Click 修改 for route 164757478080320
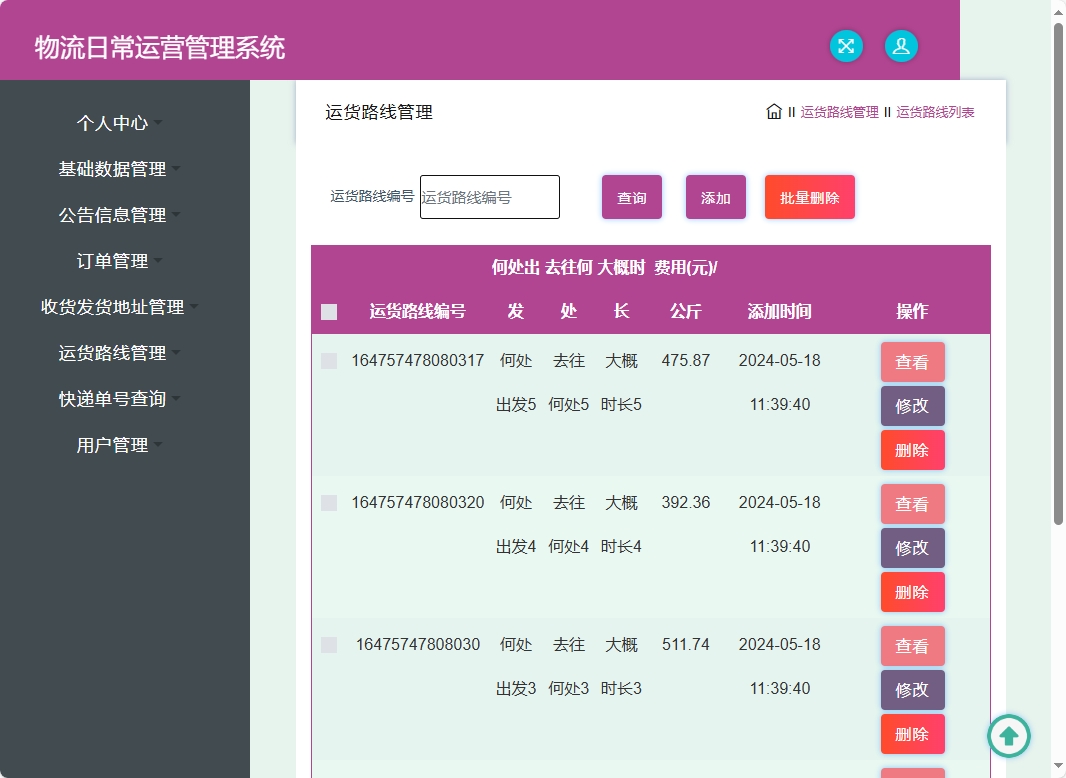The image size is (1066, 778). 912,547
